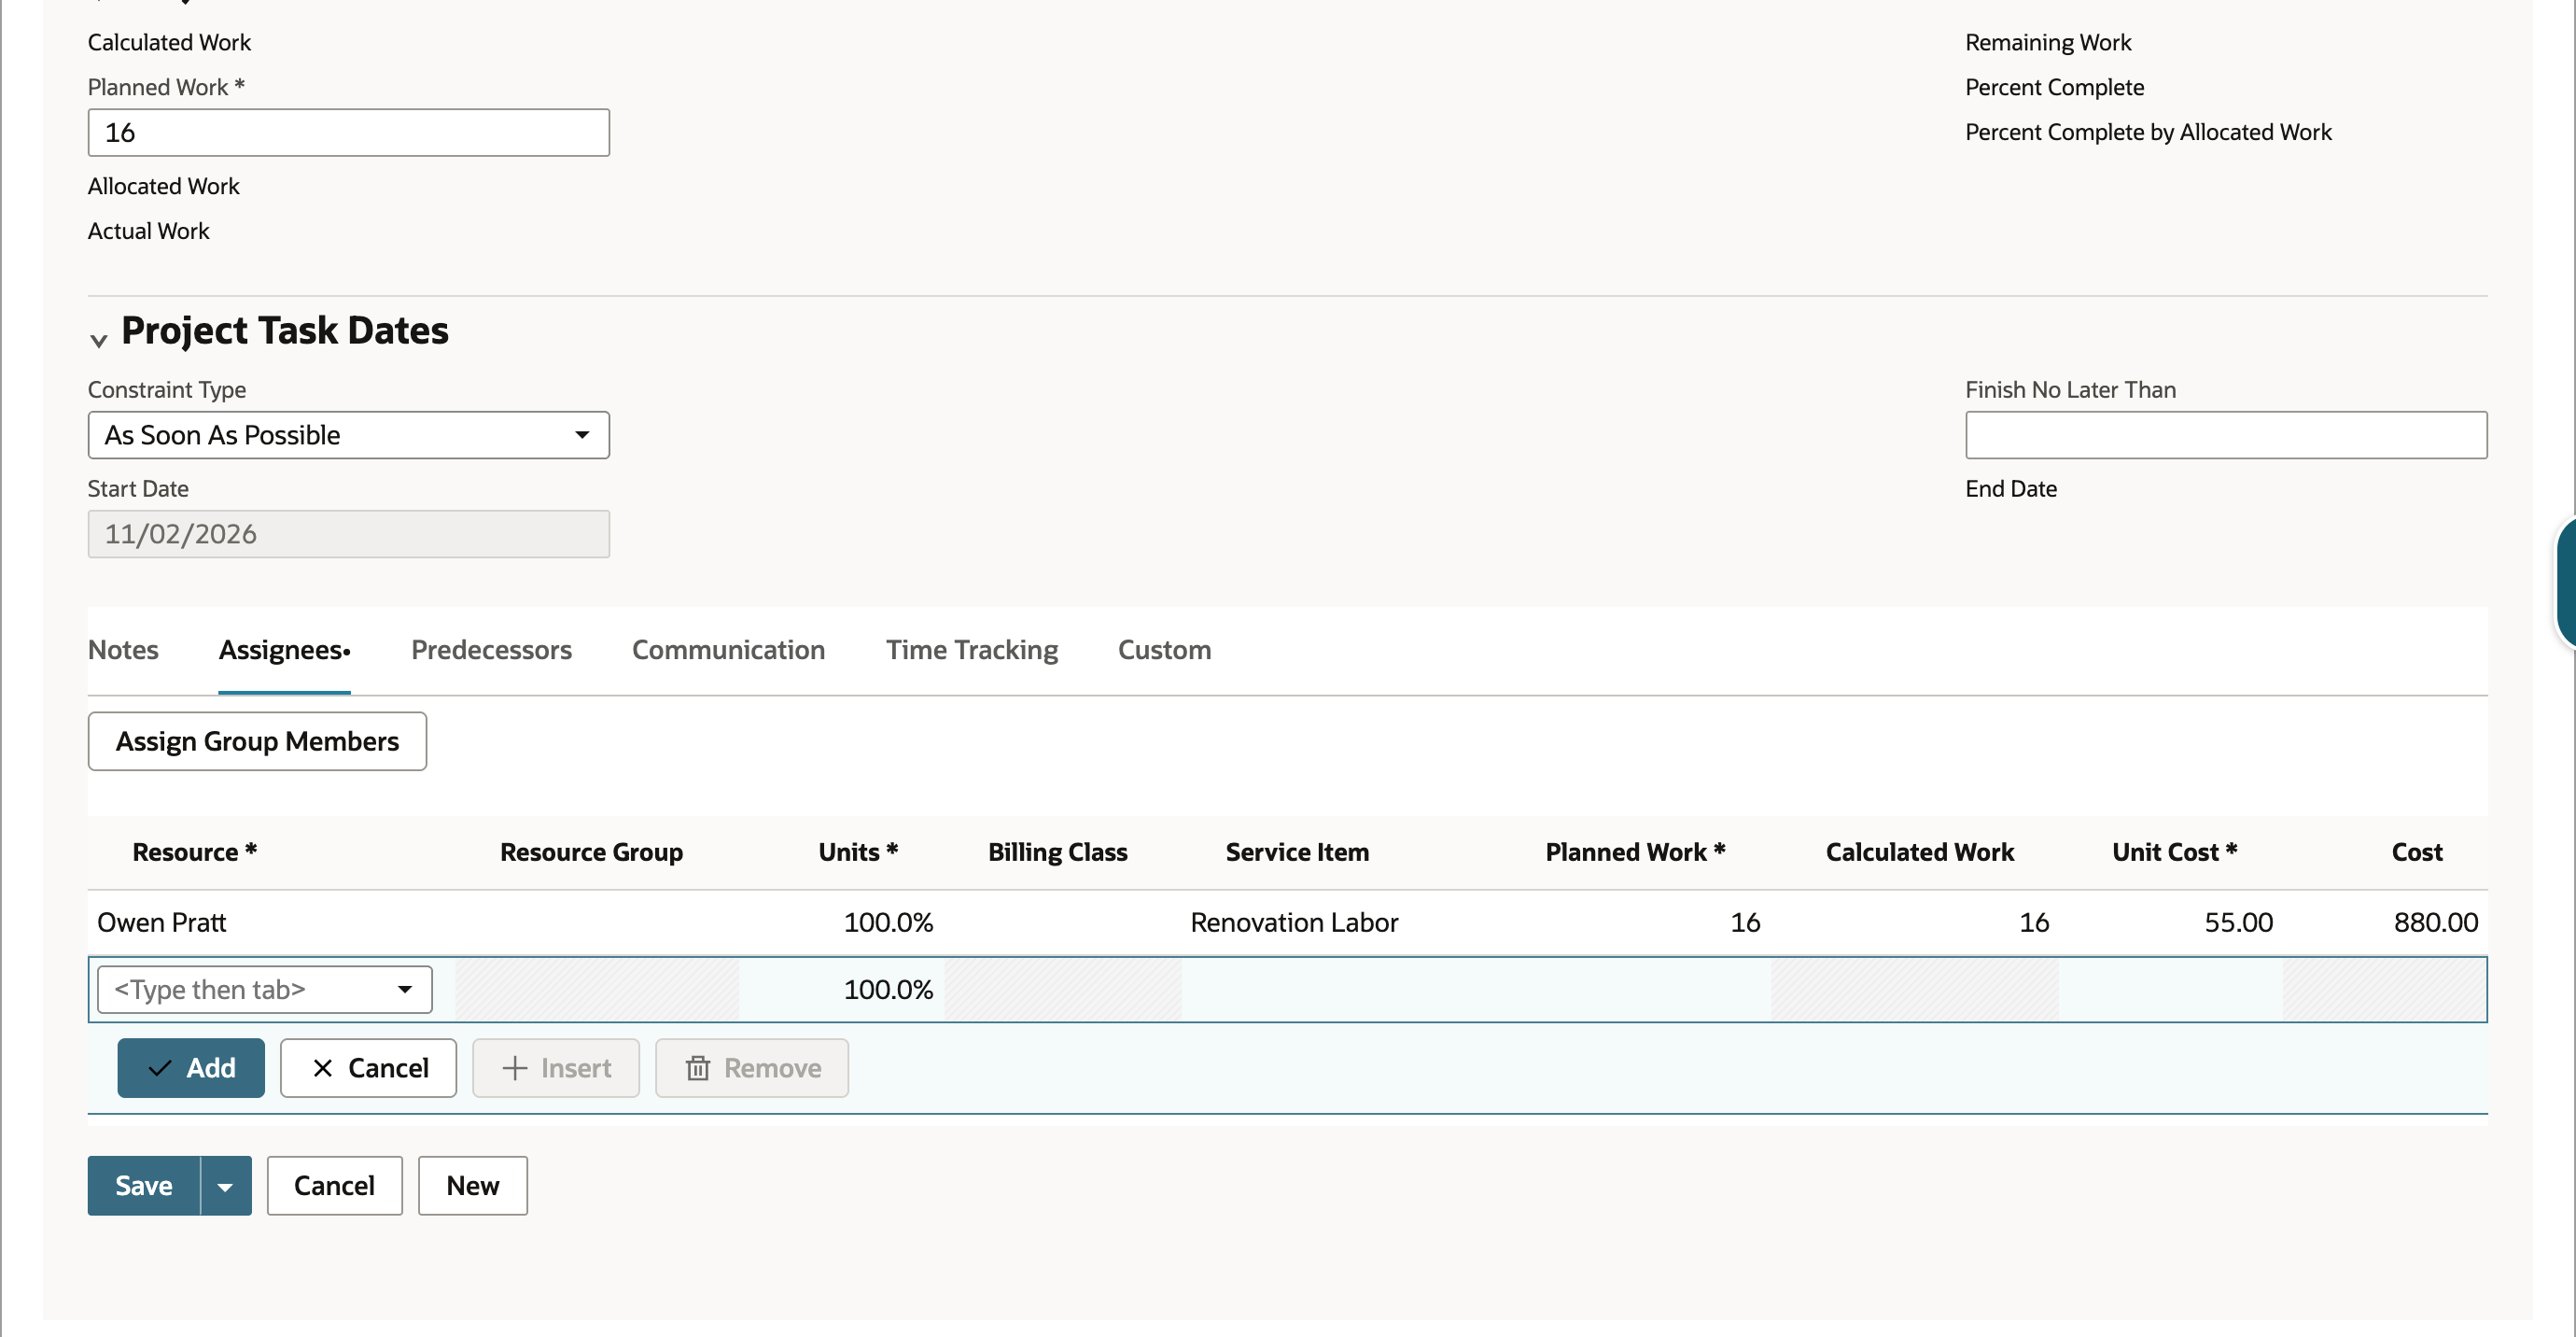This screenshot has width=2576, height=1337.
Task: Click the Service Item column header
Action: tap(1297, 852)
